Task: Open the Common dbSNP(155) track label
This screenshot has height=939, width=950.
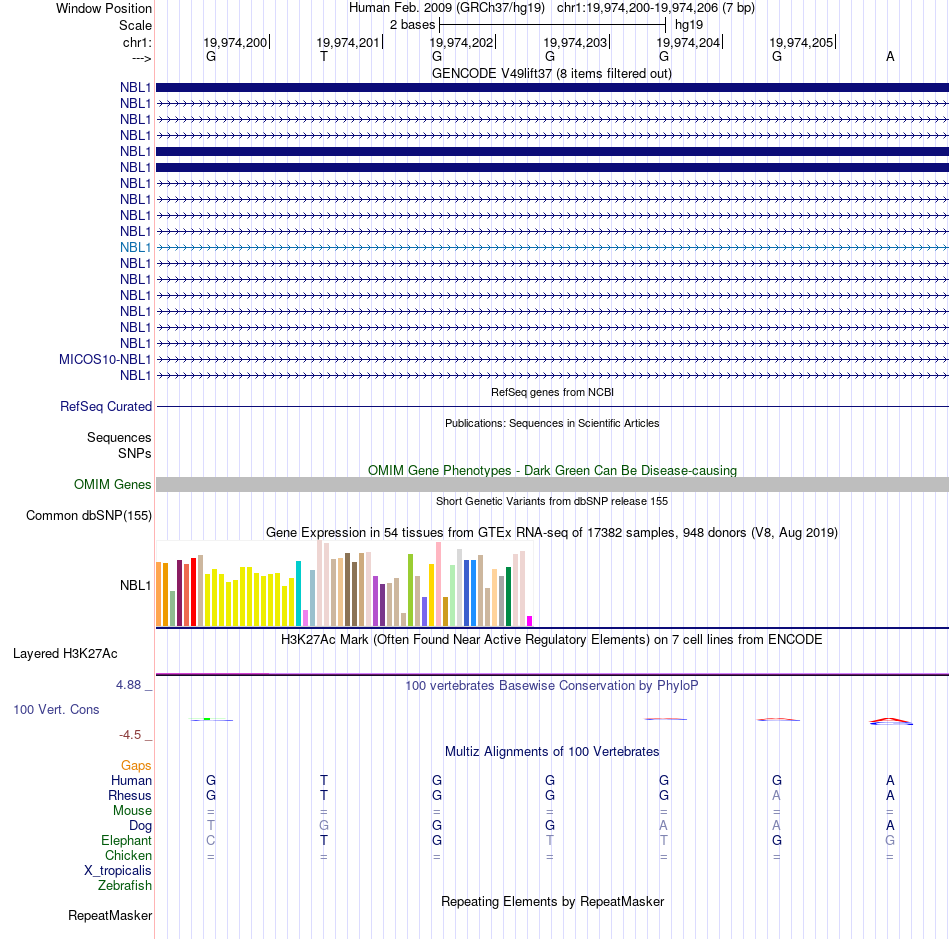Action: [89, 516]
